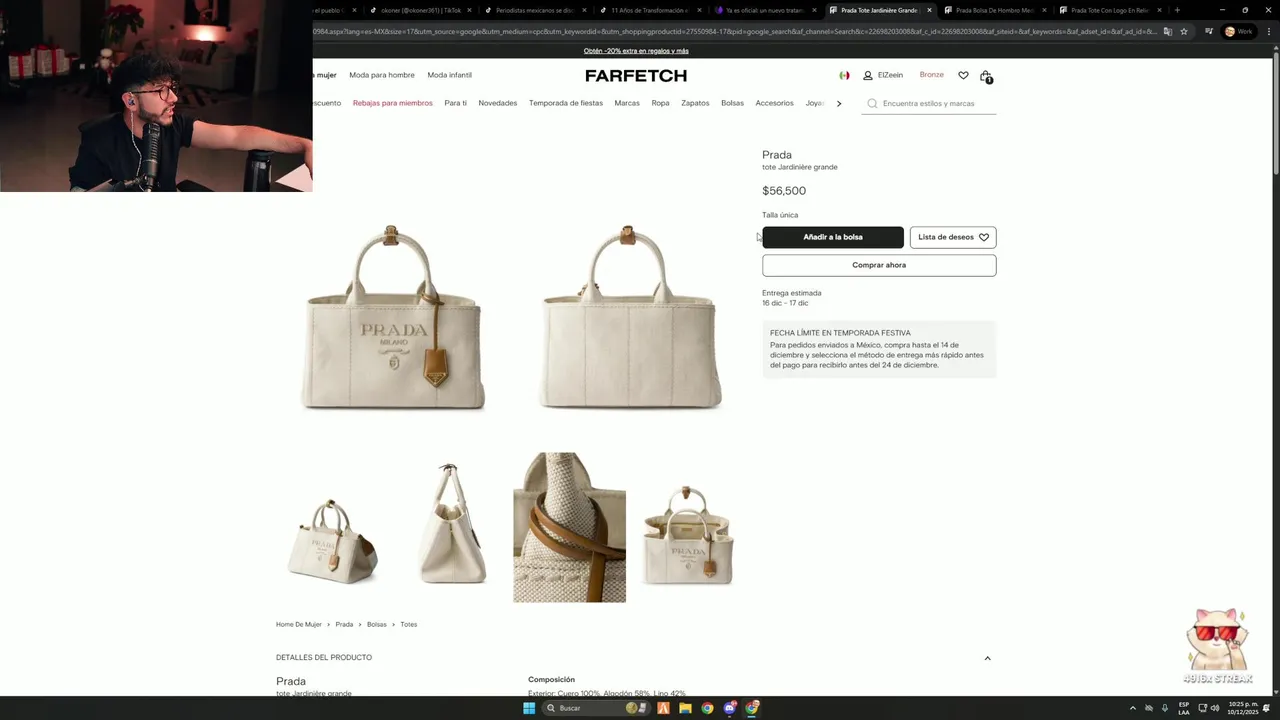Image resolution: width=1280 pixels, height=720 pixels.
Task: Open the Bolsas menu
Action: coord(732,103)
